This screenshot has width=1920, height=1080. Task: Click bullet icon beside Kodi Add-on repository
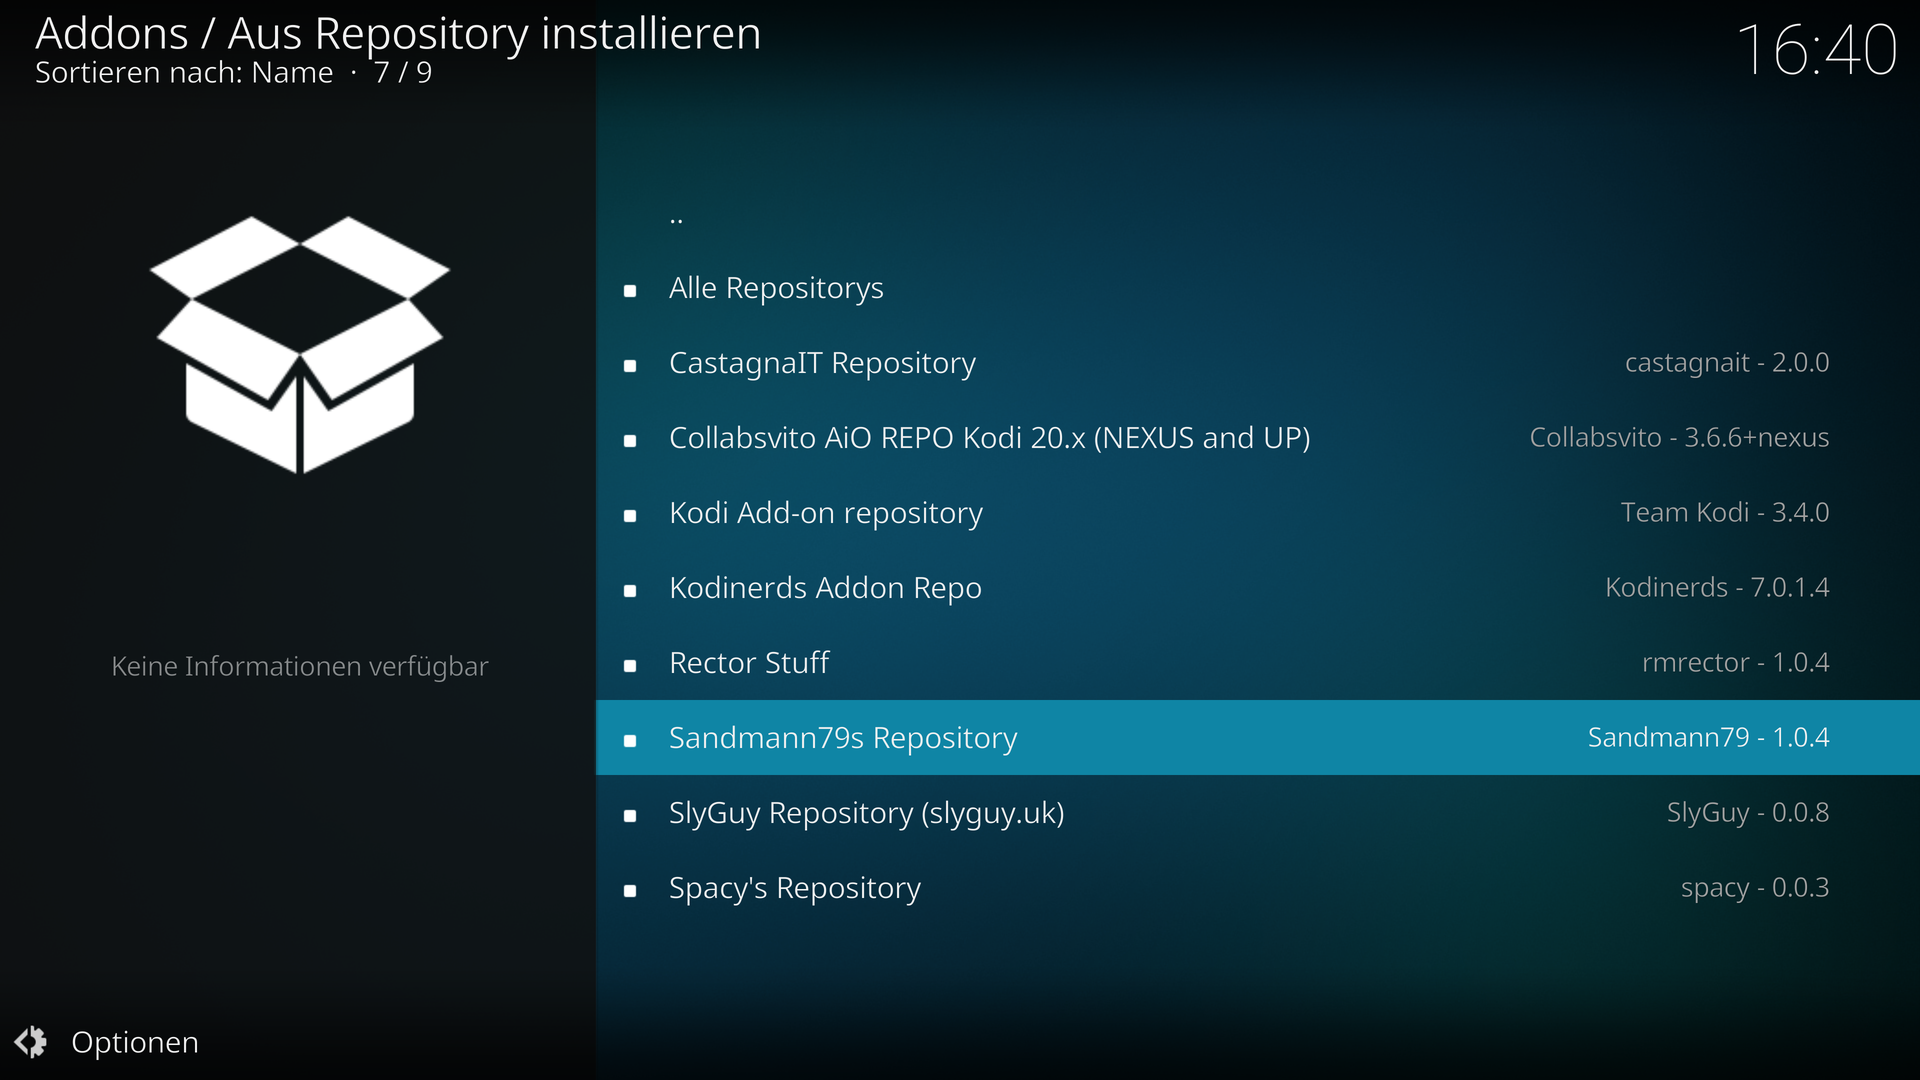click(630, 516)
